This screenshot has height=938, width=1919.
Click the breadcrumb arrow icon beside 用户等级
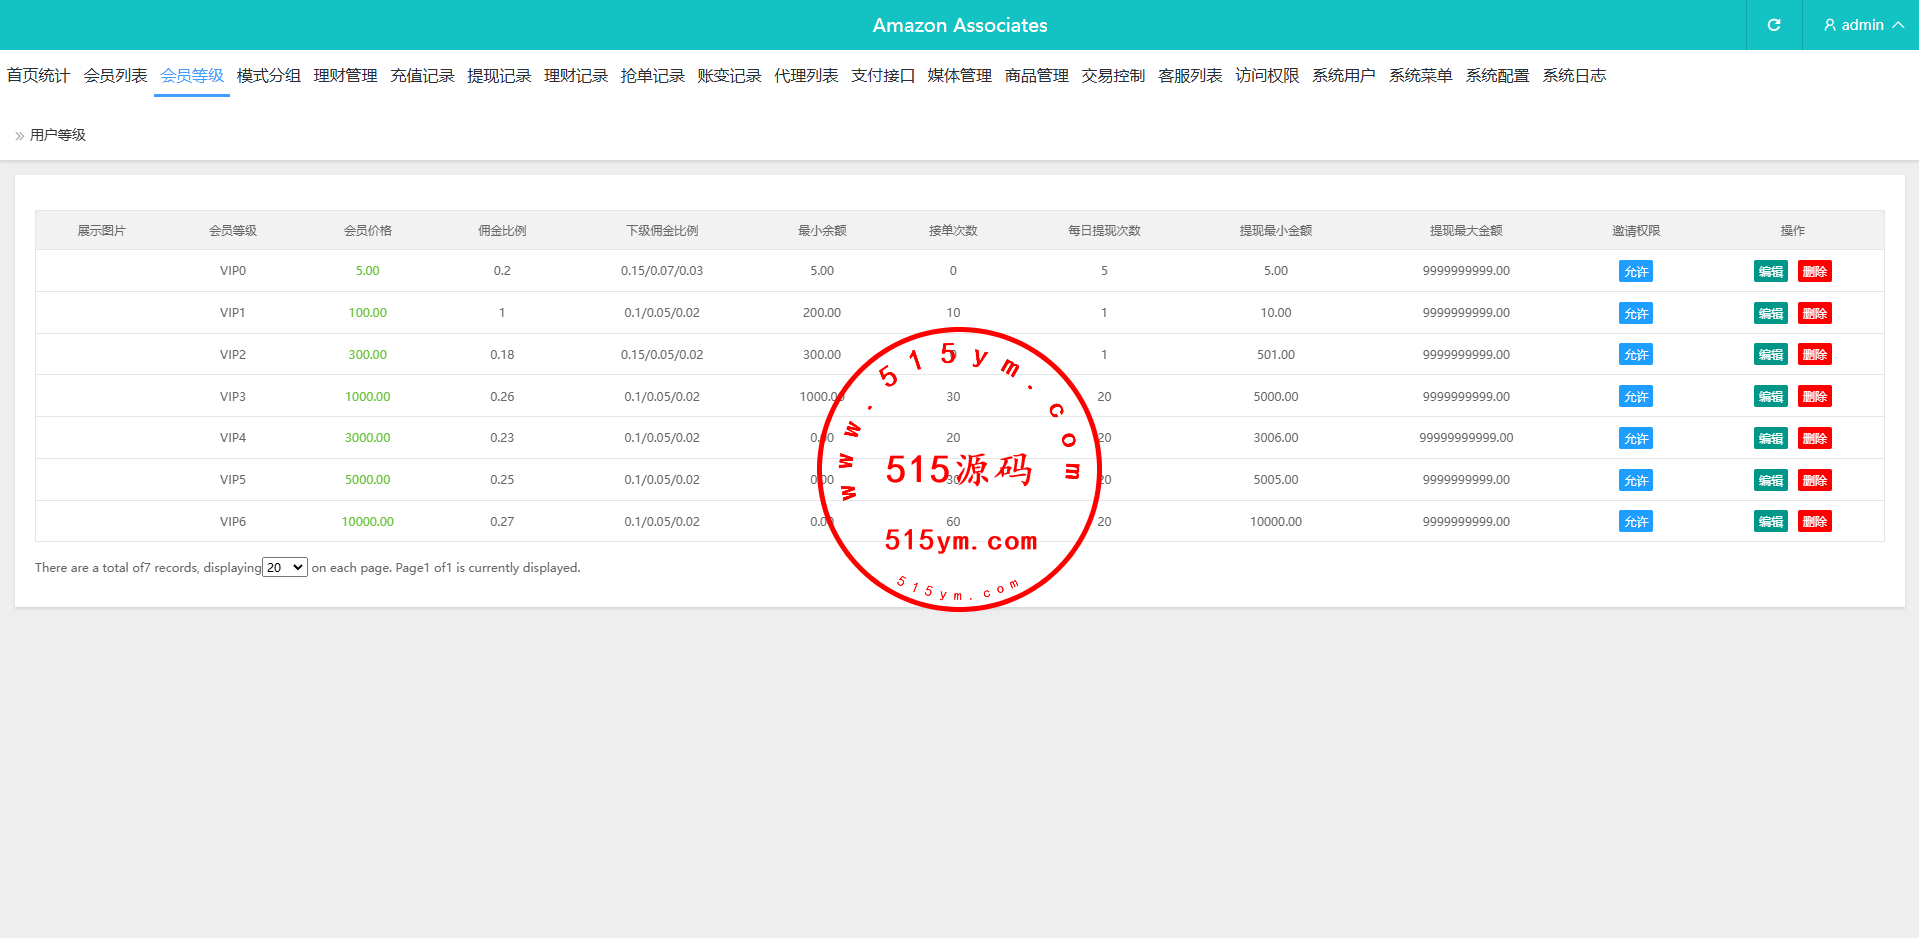[19, 136]
